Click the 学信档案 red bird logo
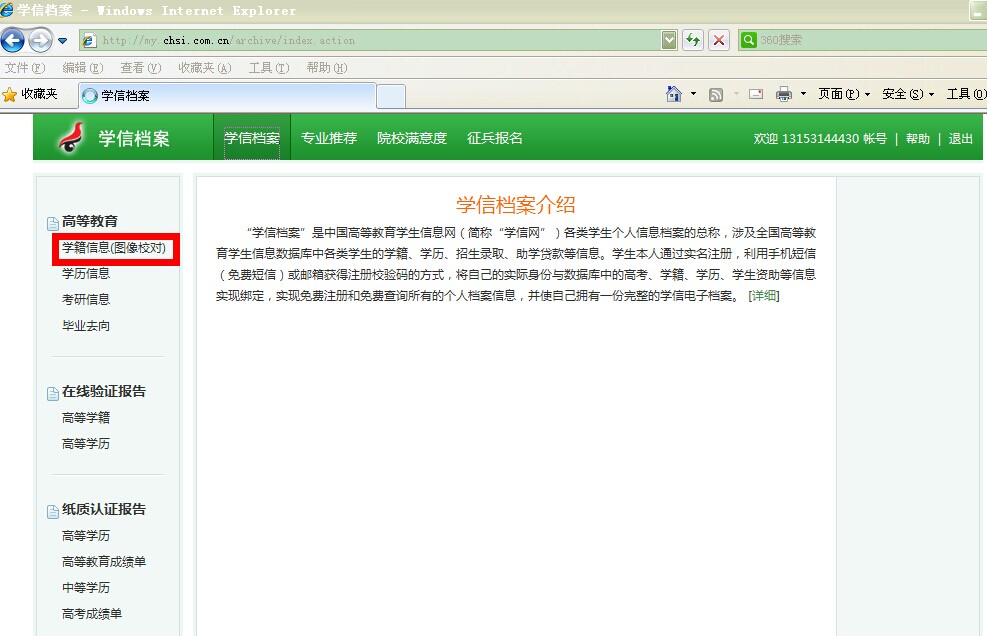 [72, 137]
